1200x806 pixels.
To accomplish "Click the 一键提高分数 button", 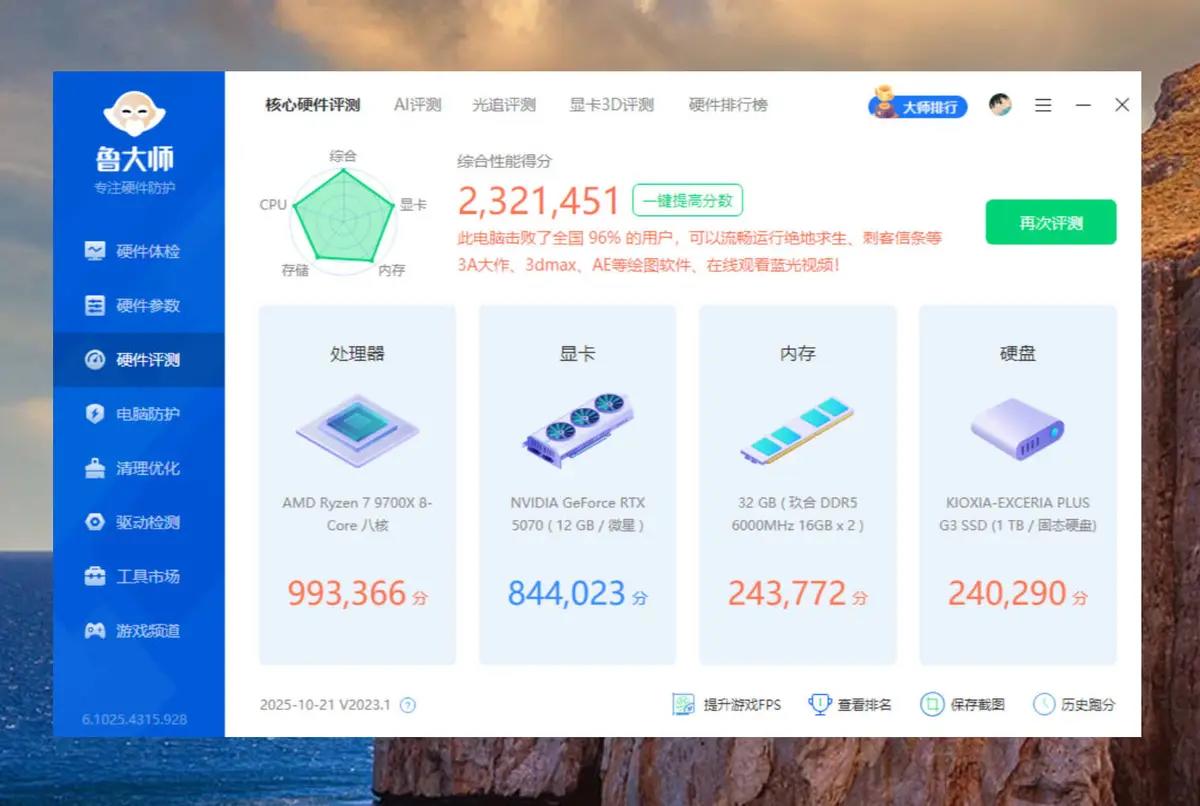I will (687, 200).
